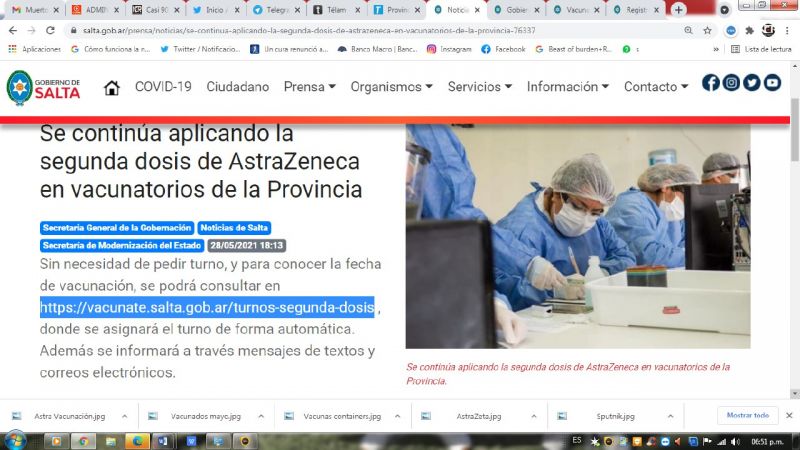800x450 pixels.
Task: Click the clock showing 06:51 p.m.
Action: pyautogui.click(x=767, y=441)
